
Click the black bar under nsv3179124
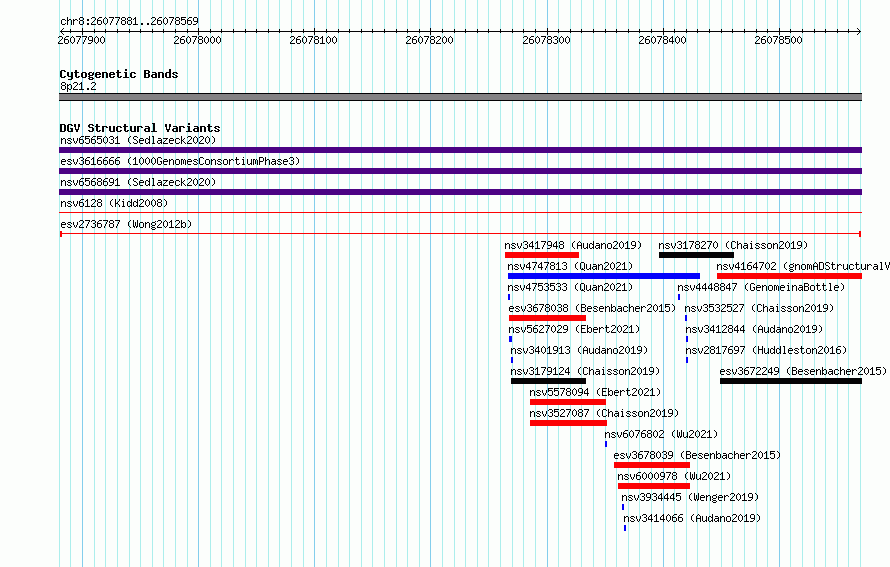548,381
